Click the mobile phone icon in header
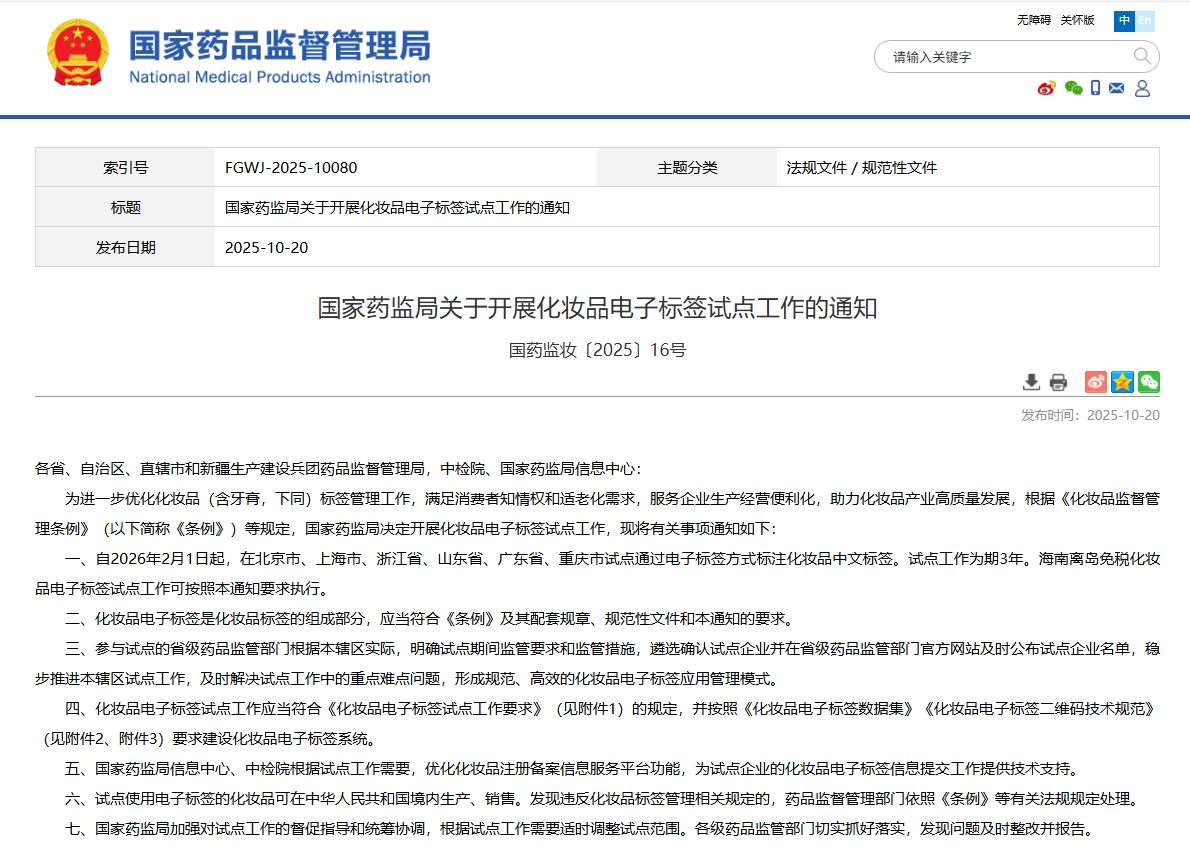 coord(1096,88)
